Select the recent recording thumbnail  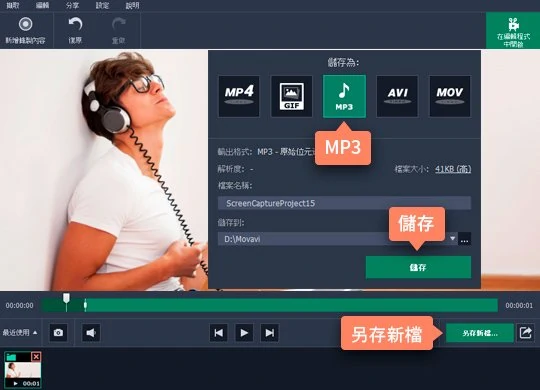pos(23,370)
